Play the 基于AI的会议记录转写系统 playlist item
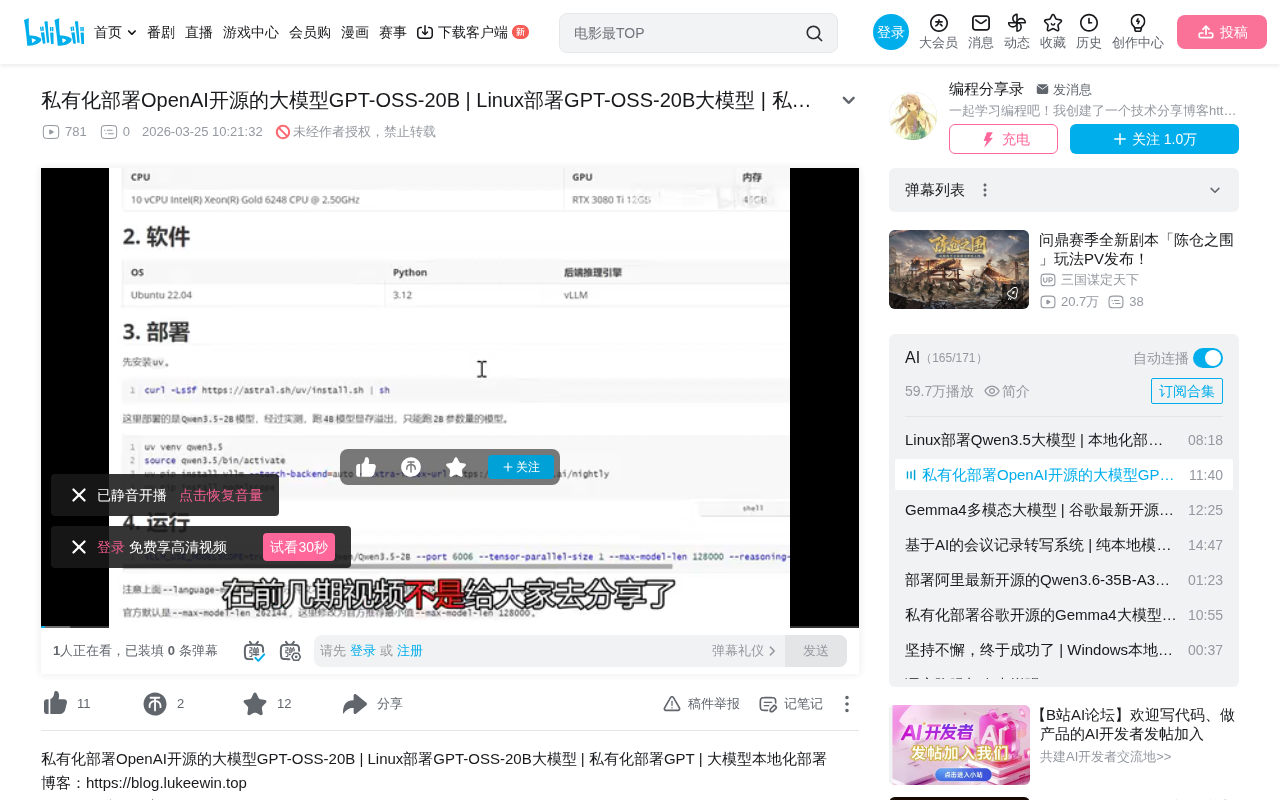 point(1064,545)
